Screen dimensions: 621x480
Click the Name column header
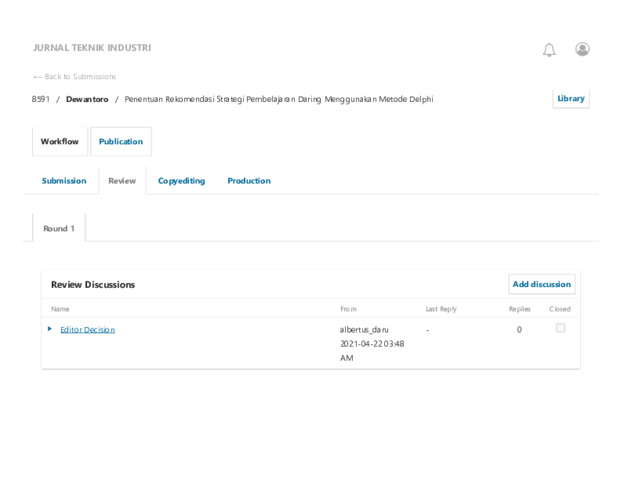pos(61,309)
